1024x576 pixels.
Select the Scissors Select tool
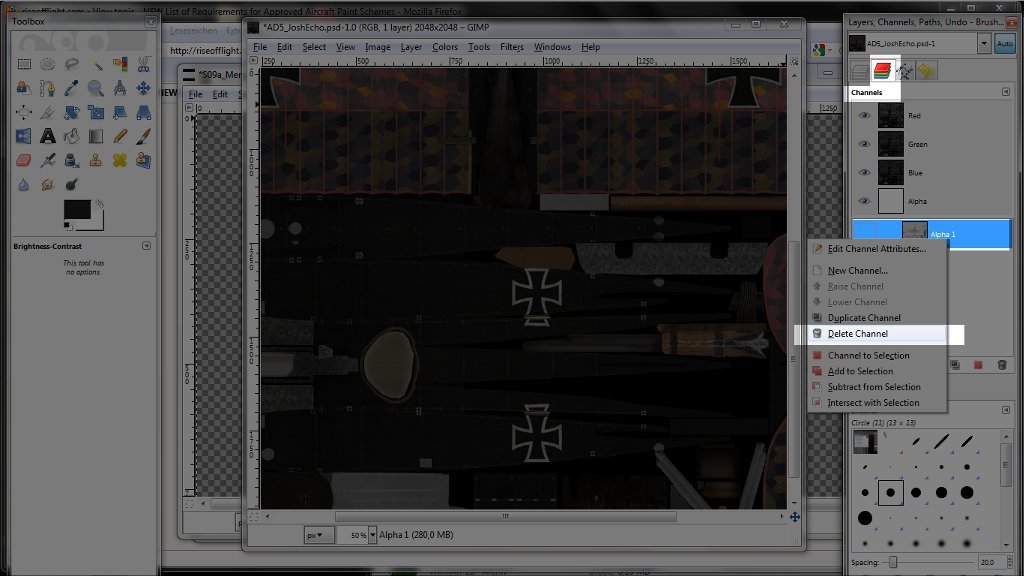point(144,64)
